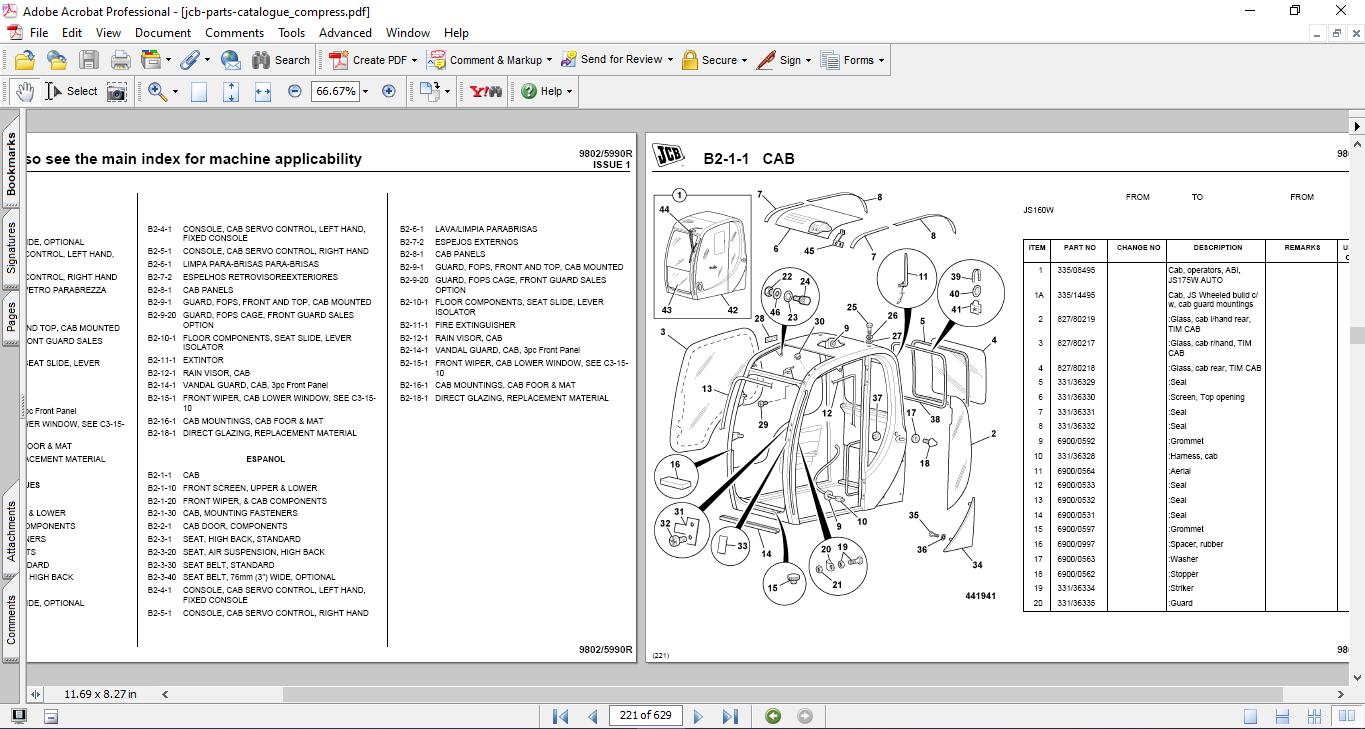
Task: Open the Tools menu
Action: pos(292,33)
